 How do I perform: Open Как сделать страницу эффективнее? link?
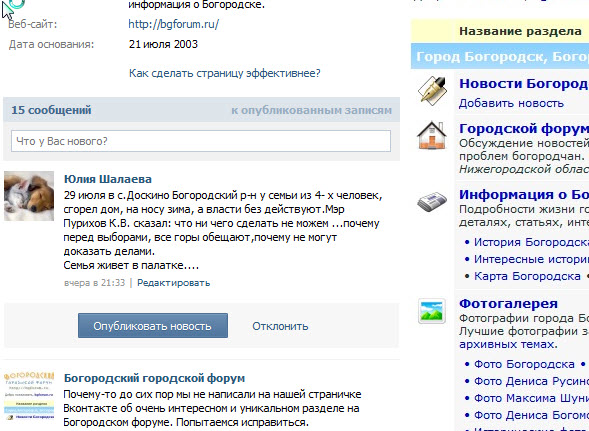[x=225, y=73]
